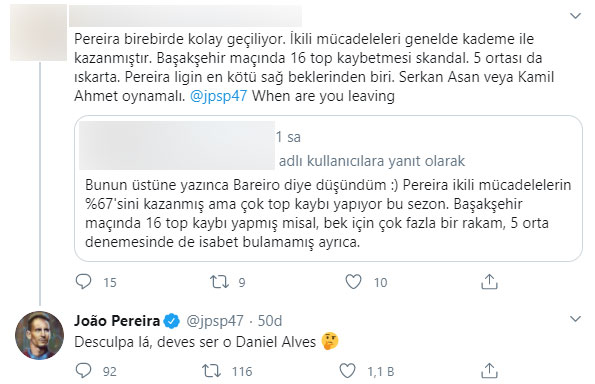Share João Pereira's tweet
The image size is (595, 384).
489,371
